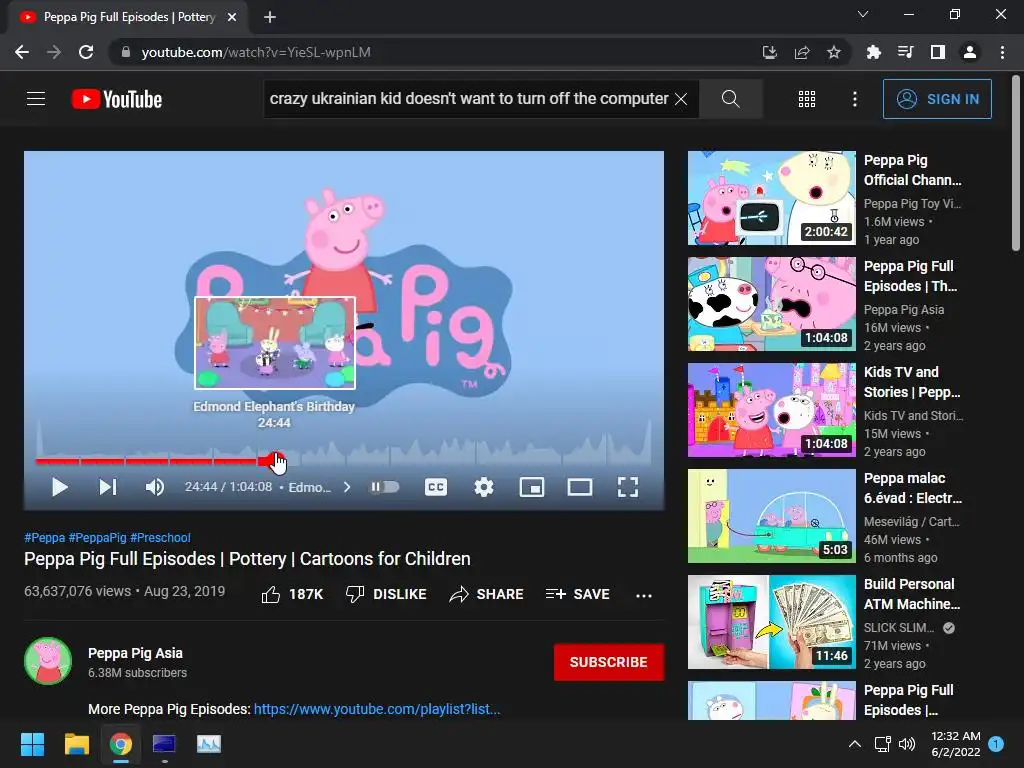The image size is (1024, 768).
Task: Toggle the autoplay switch
Action: click(385, 487)
